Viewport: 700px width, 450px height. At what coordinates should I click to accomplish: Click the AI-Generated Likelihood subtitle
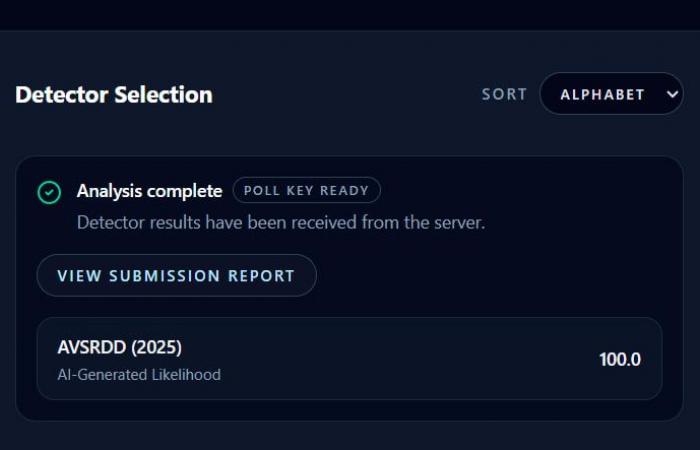(139, 375)
